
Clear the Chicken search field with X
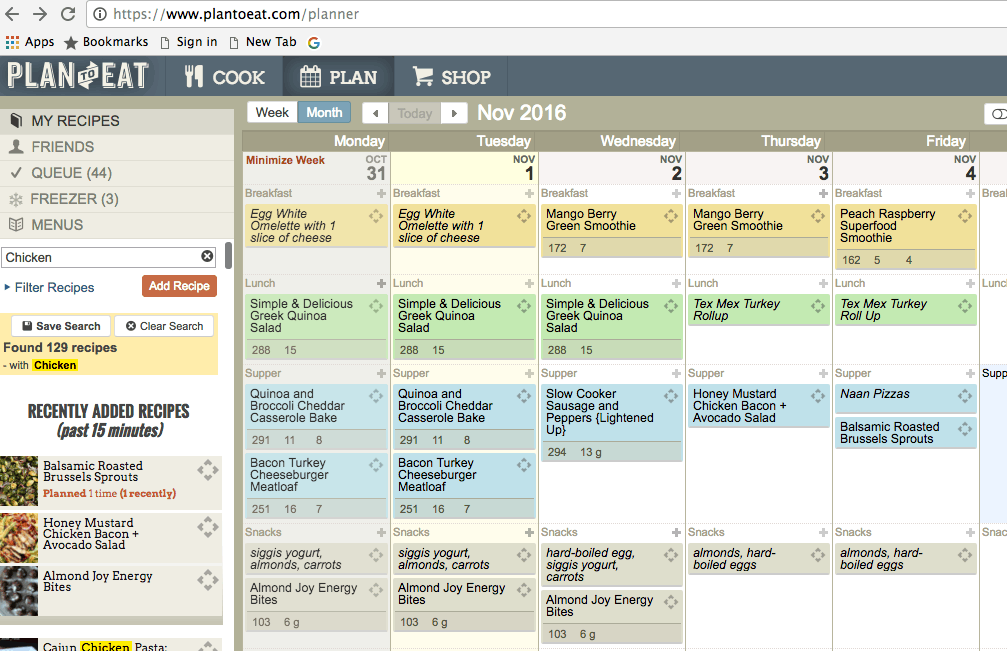click(207, 256)
